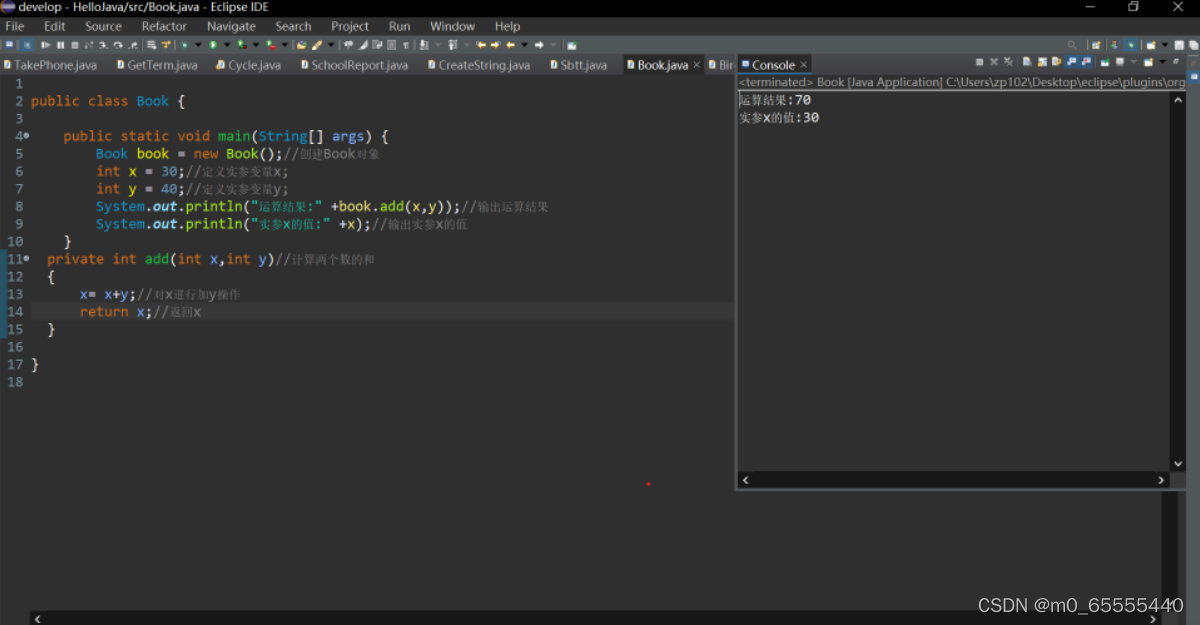1200x625 pixels.
Task: Expand the Back navigation history dropdown
Action: (x=524, y=45)
